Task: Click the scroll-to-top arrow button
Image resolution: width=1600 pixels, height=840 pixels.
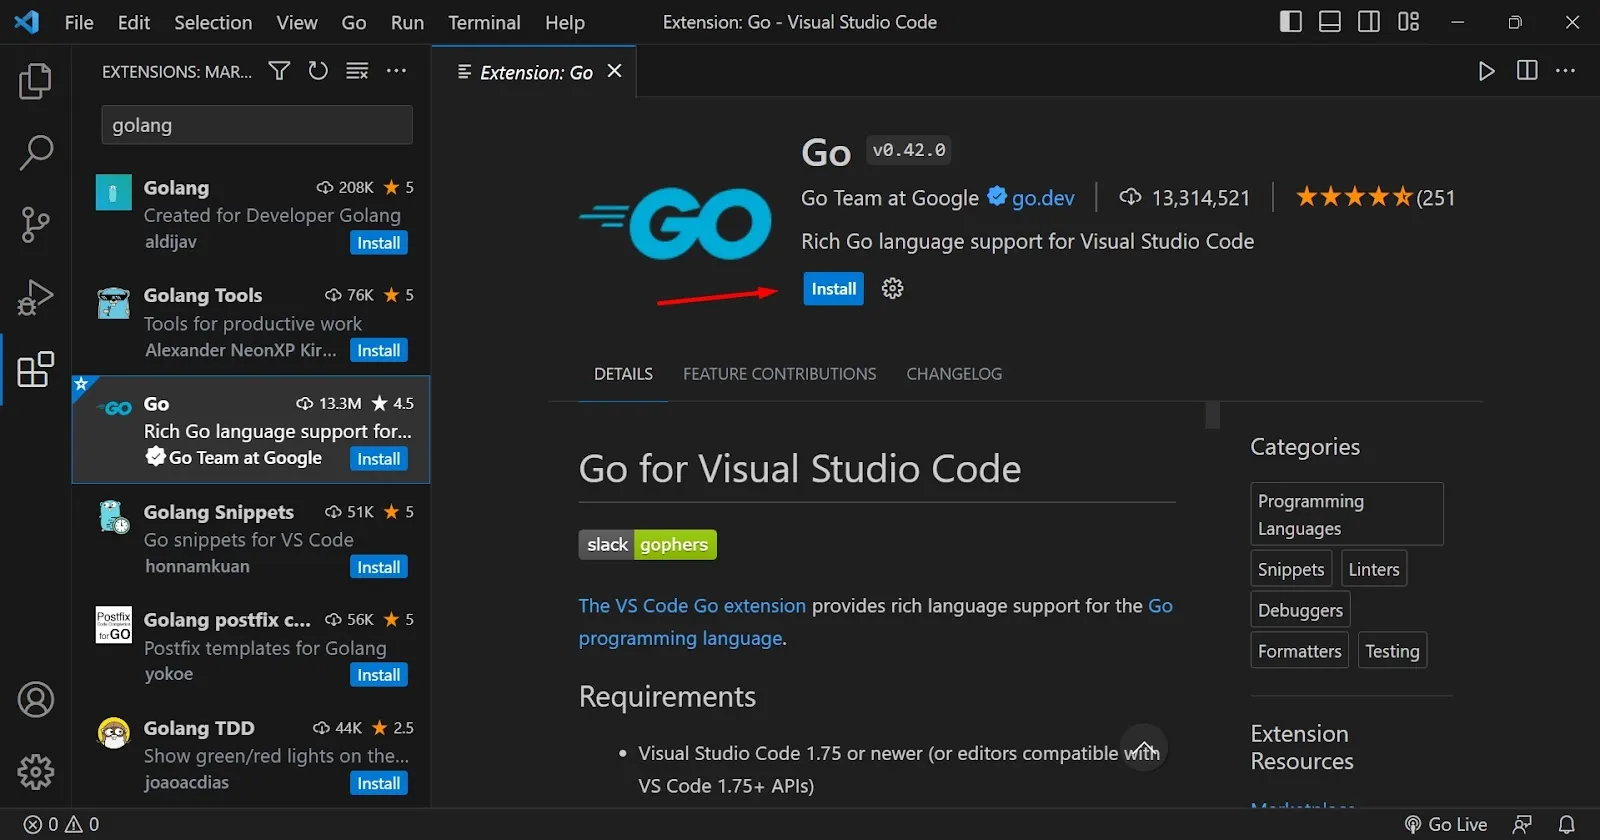Action: click(1144, 748)
